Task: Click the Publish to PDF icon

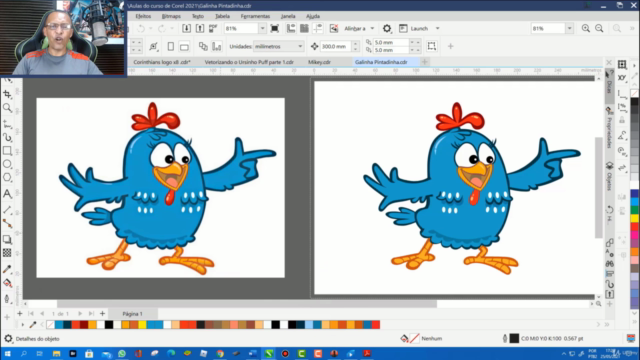Action: pos(213,28)
